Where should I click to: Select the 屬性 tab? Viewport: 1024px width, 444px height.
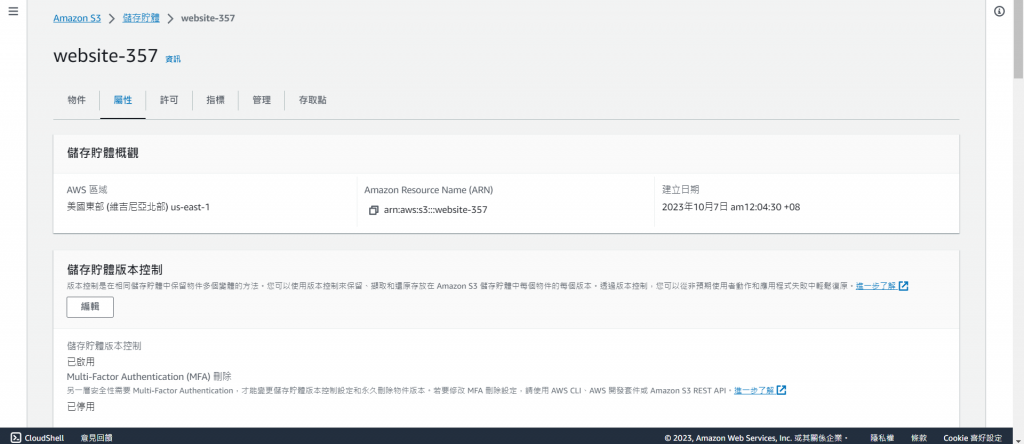(x=123, y=101)
